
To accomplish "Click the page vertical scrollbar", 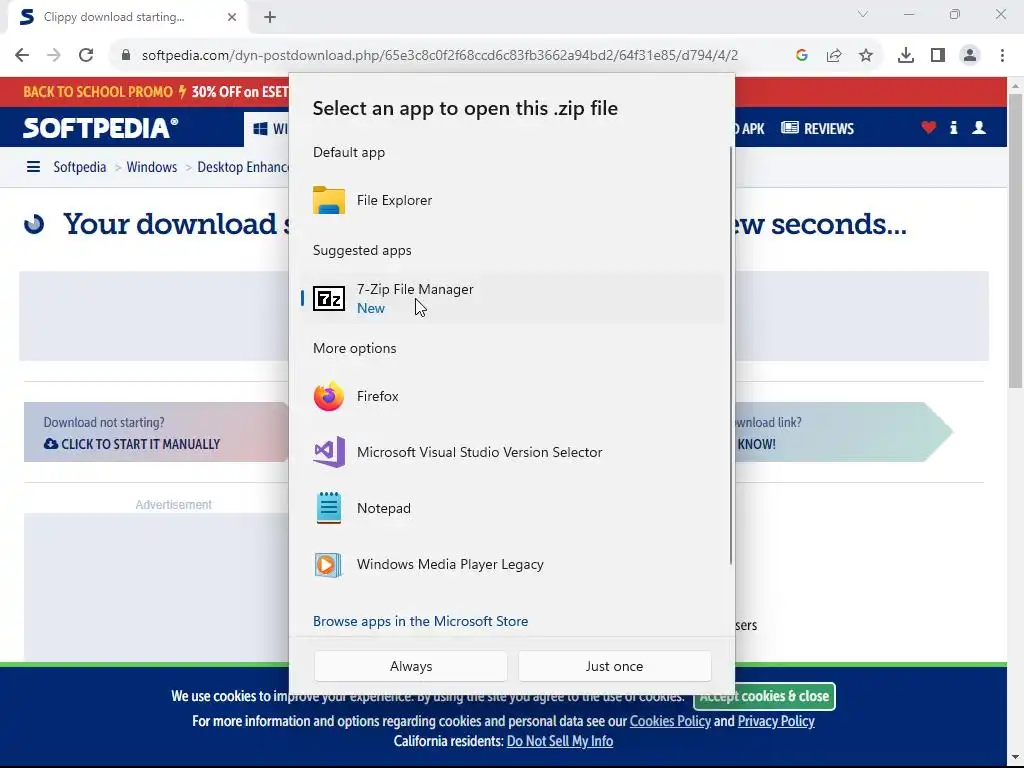I will tap(1015, 242).
